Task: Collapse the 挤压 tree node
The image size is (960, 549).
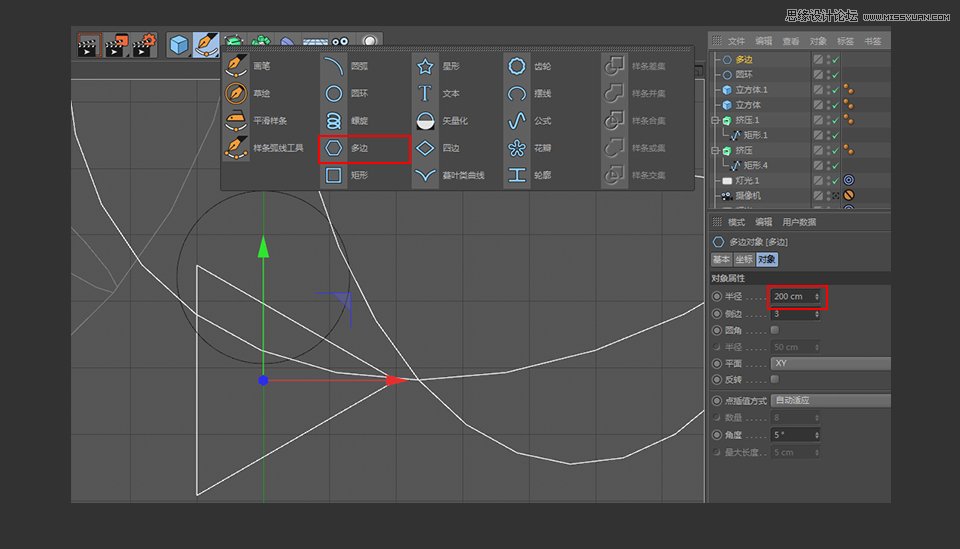Action: (x=715, y=151)
